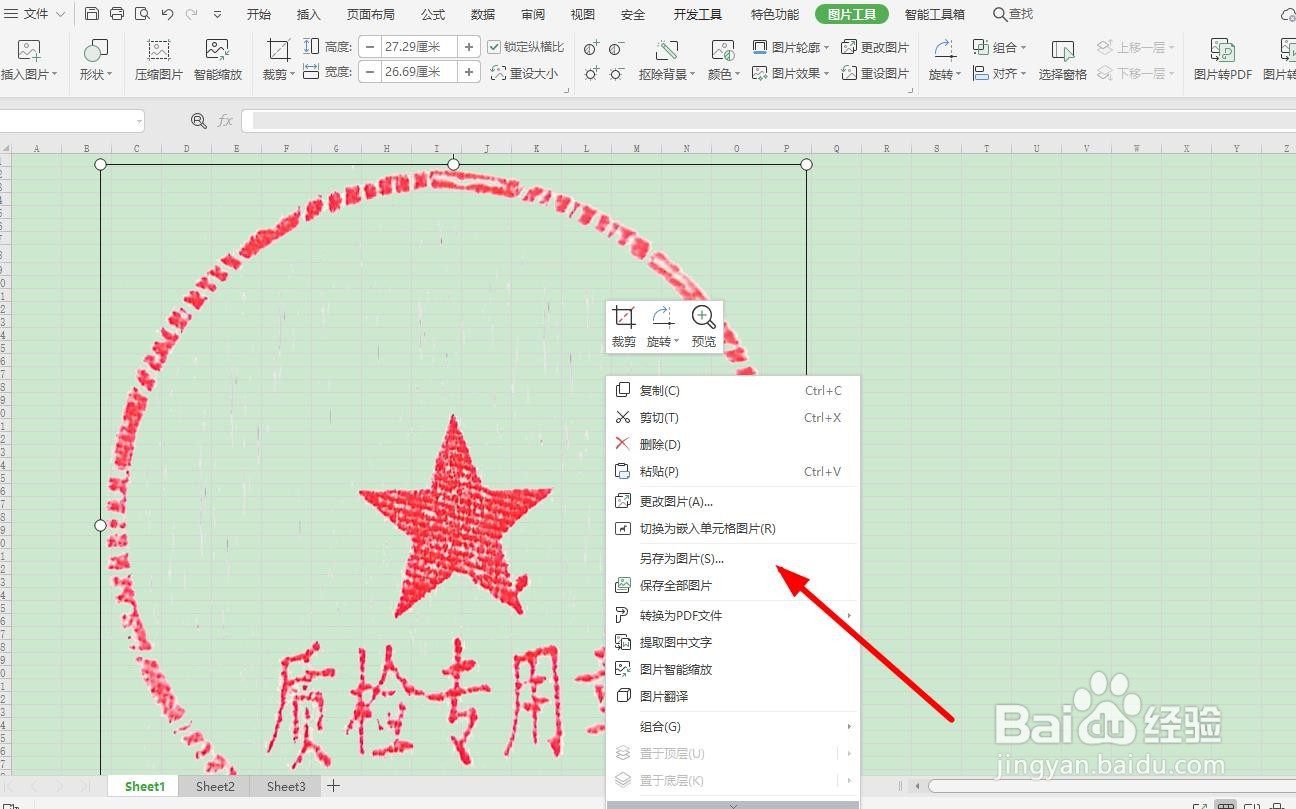1296x809 pixels.
Task: Open the 文件 menu dropdown arrow
Action: pos(61,14)
